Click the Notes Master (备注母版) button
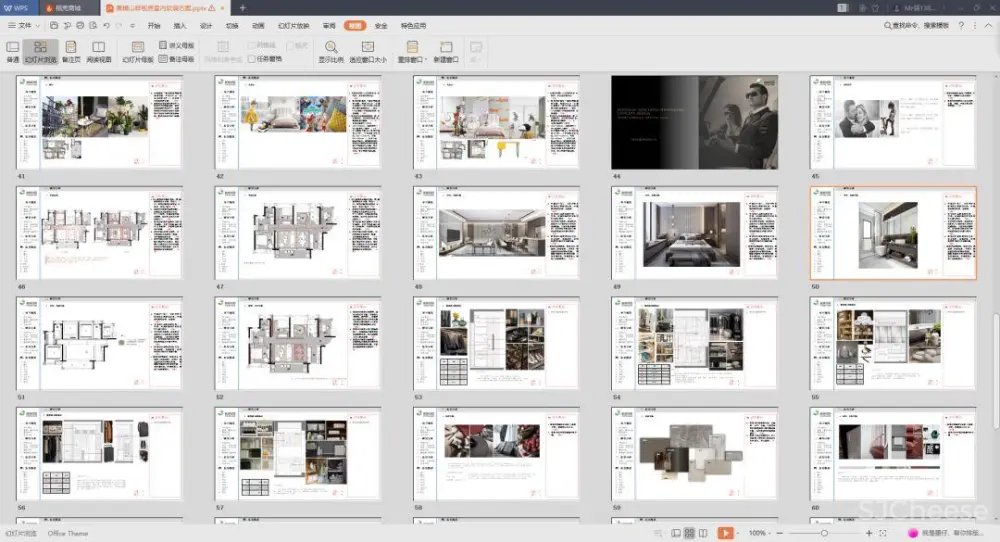 [177, 59]
